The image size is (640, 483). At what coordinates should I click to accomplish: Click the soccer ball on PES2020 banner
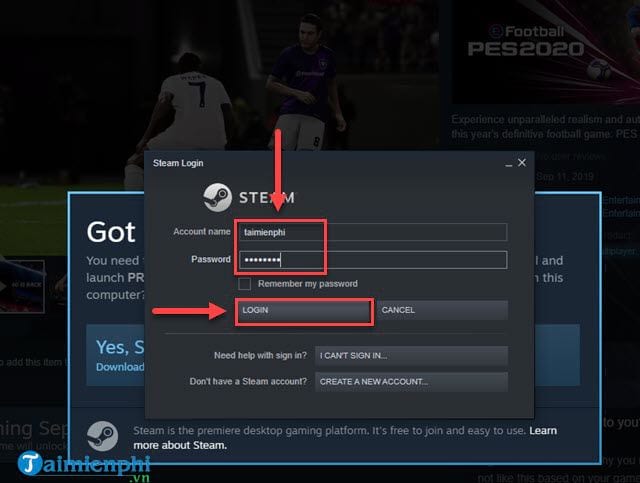599,69
